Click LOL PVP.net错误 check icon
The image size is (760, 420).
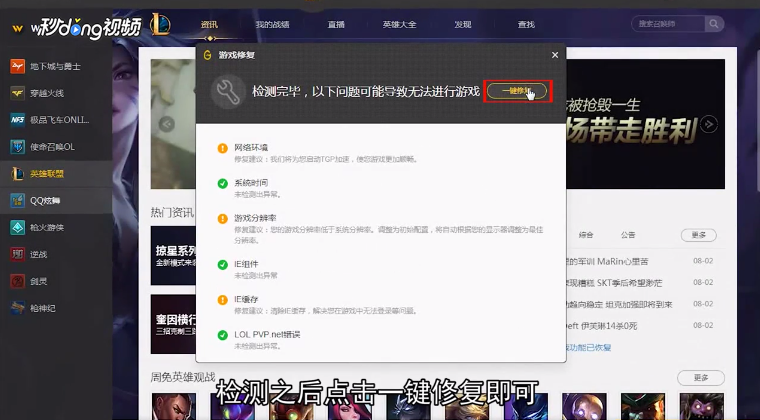point(222,335)
